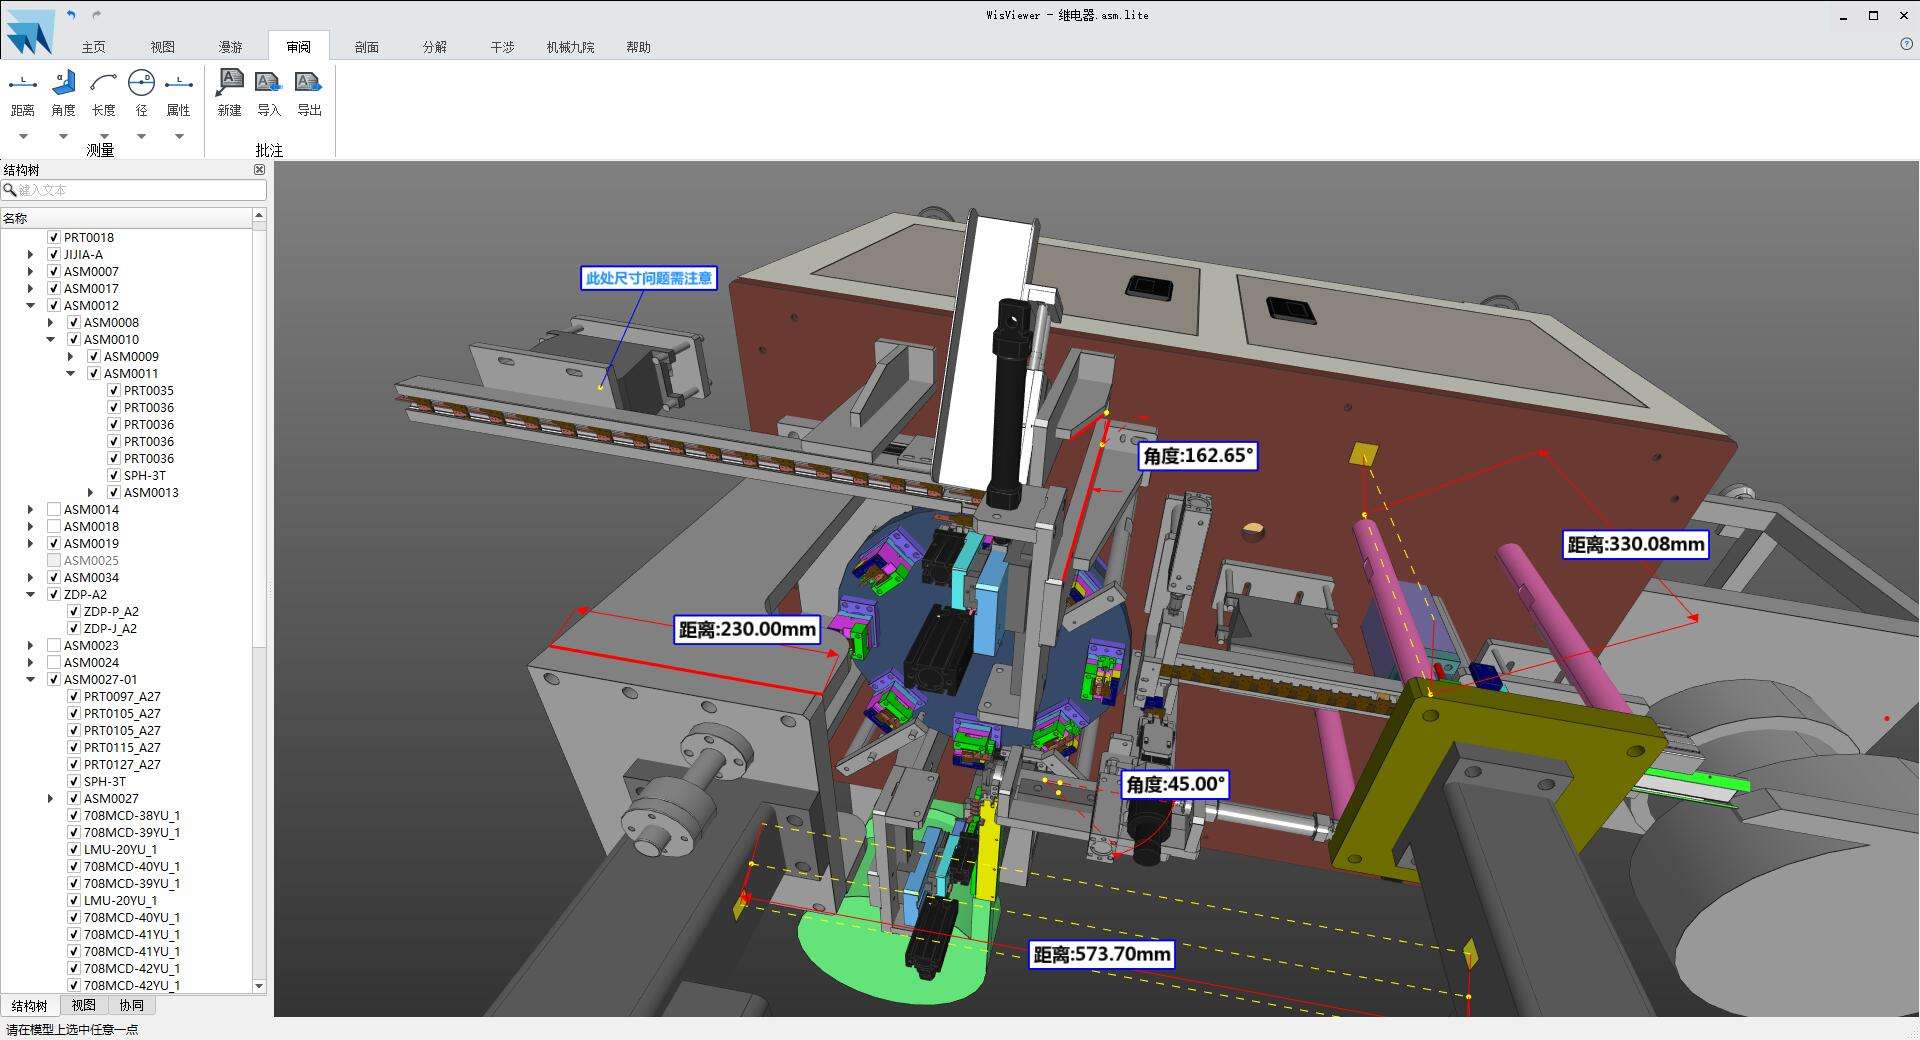Expand the ASM0013 tree node
Image resolution: width=1920 pixels, height=1040 pixels.
90,493
